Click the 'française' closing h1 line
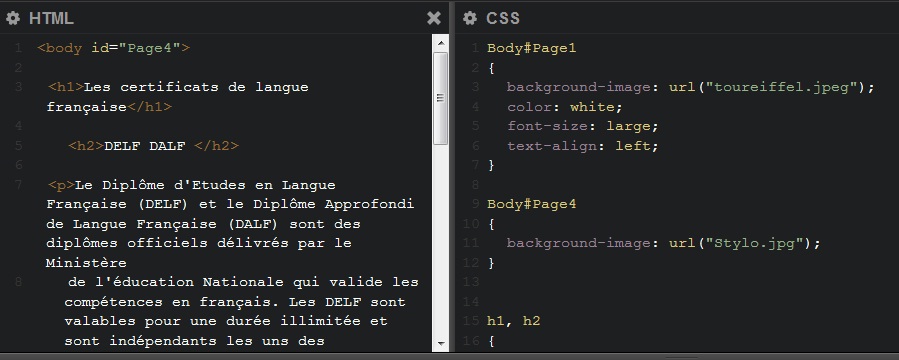This screenshot has height=360, width=899. [x=109, y=107]
